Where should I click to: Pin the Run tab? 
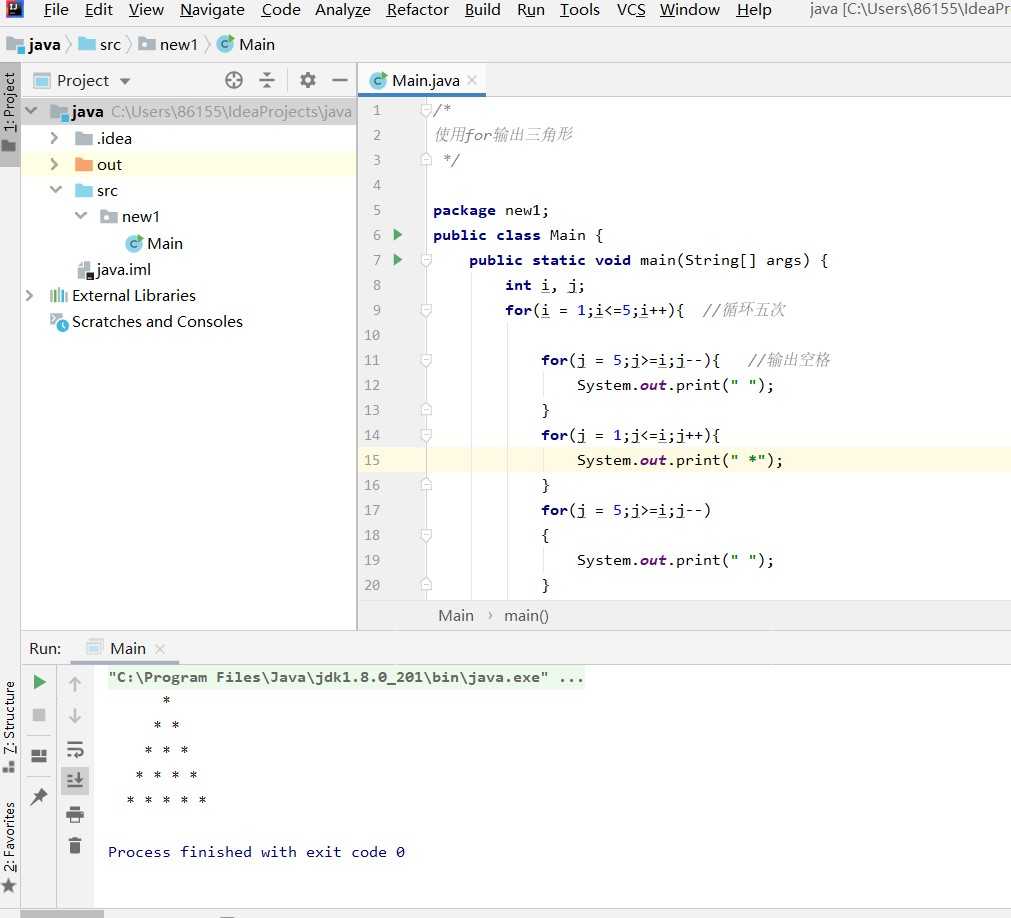click(x=39, y=796)
